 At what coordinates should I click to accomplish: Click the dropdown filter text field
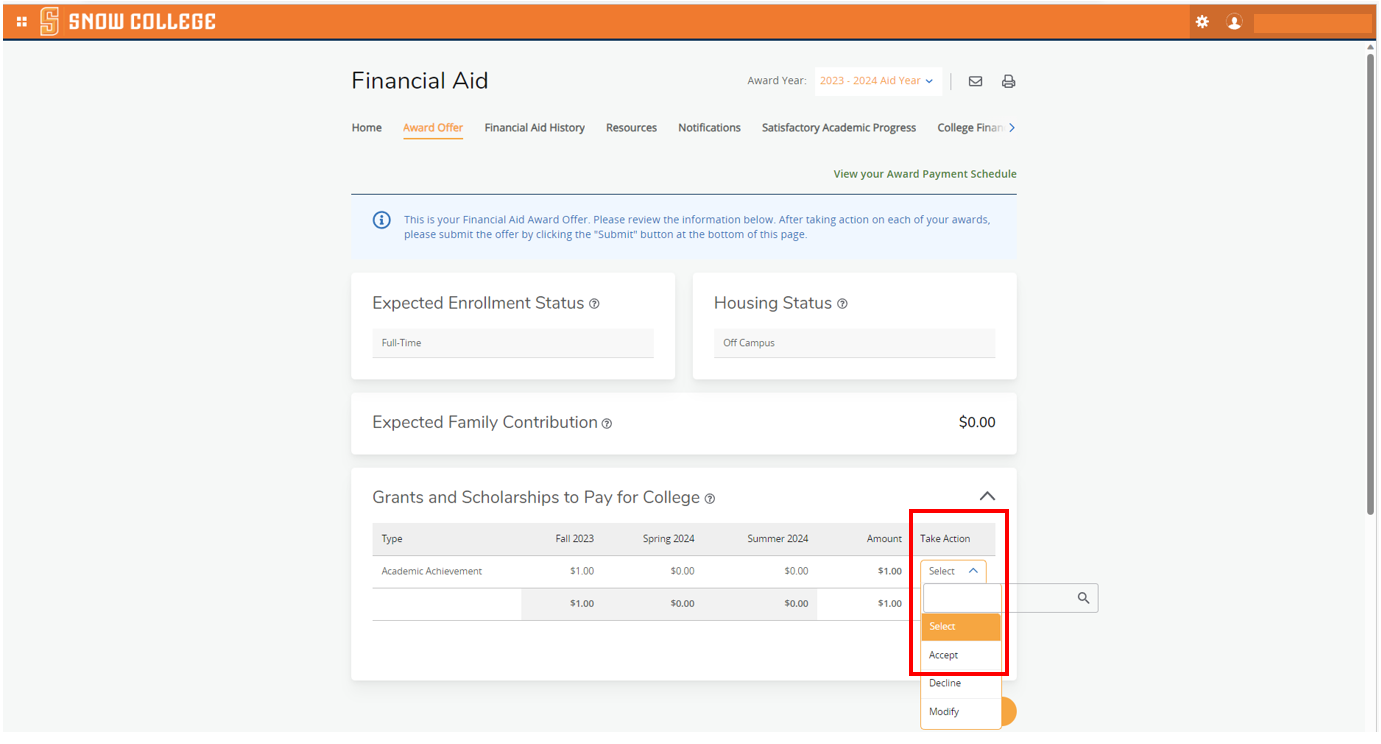click(x=961, y=598)
